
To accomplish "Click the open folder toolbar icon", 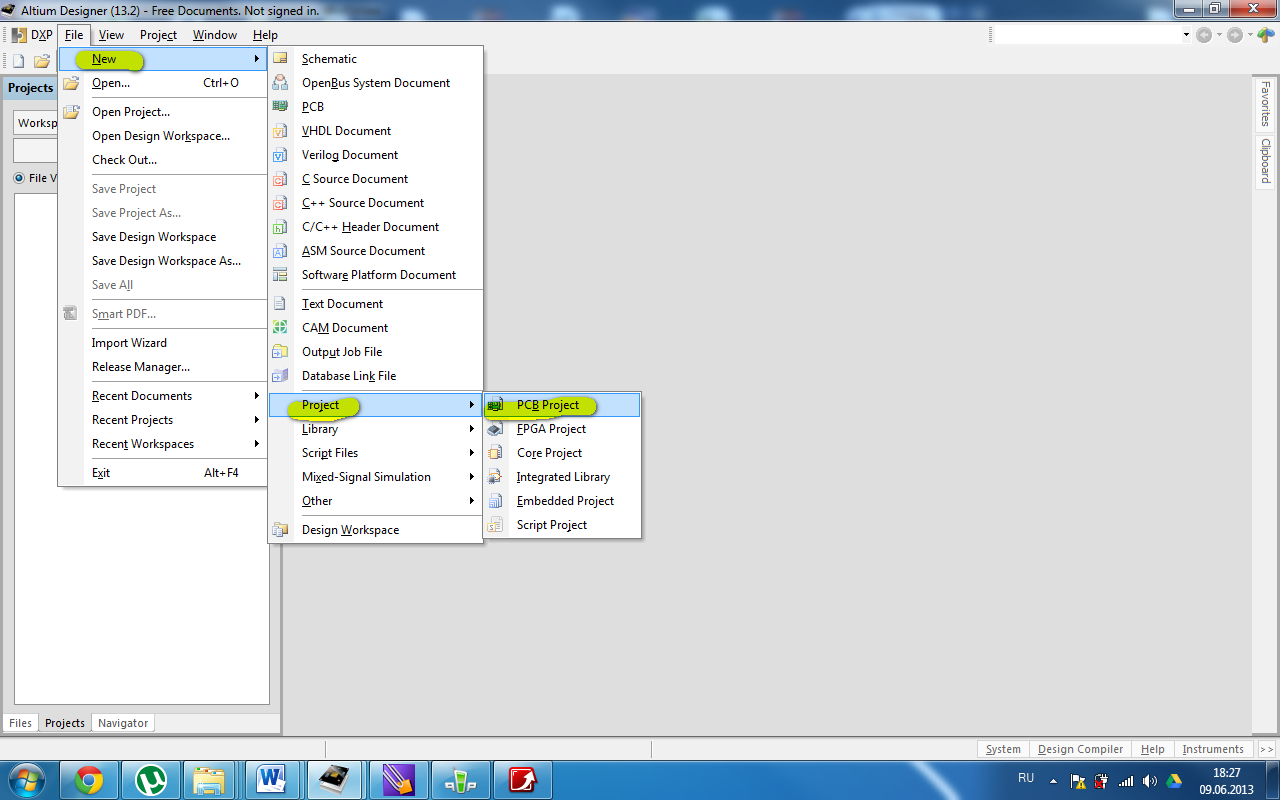I will coord(42,61).
